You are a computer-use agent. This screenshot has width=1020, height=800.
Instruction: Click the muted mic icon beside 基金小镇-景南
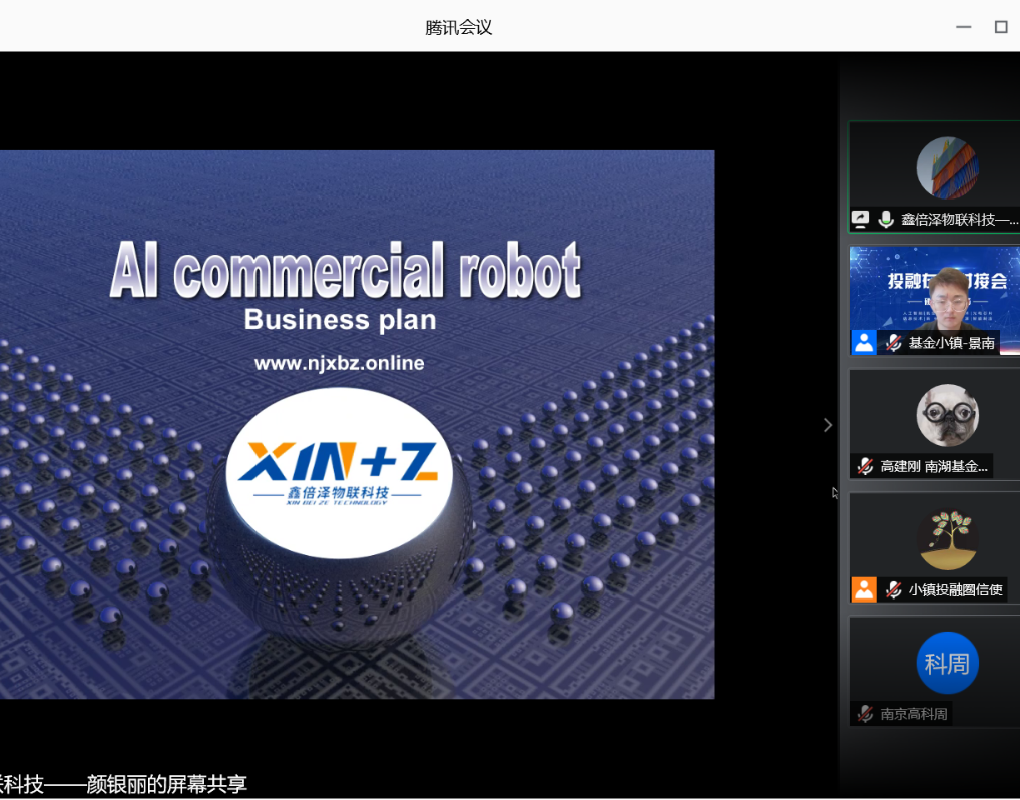pos(894,343)
